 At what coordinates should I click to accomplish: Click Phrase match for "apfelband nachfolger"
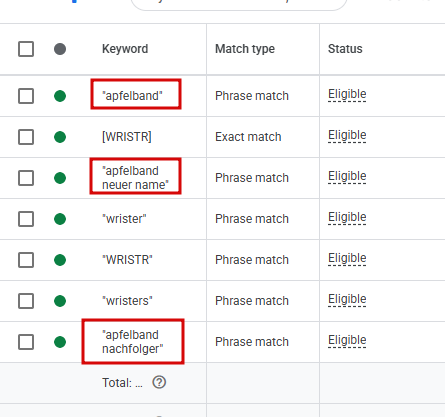tap(252, 342)
